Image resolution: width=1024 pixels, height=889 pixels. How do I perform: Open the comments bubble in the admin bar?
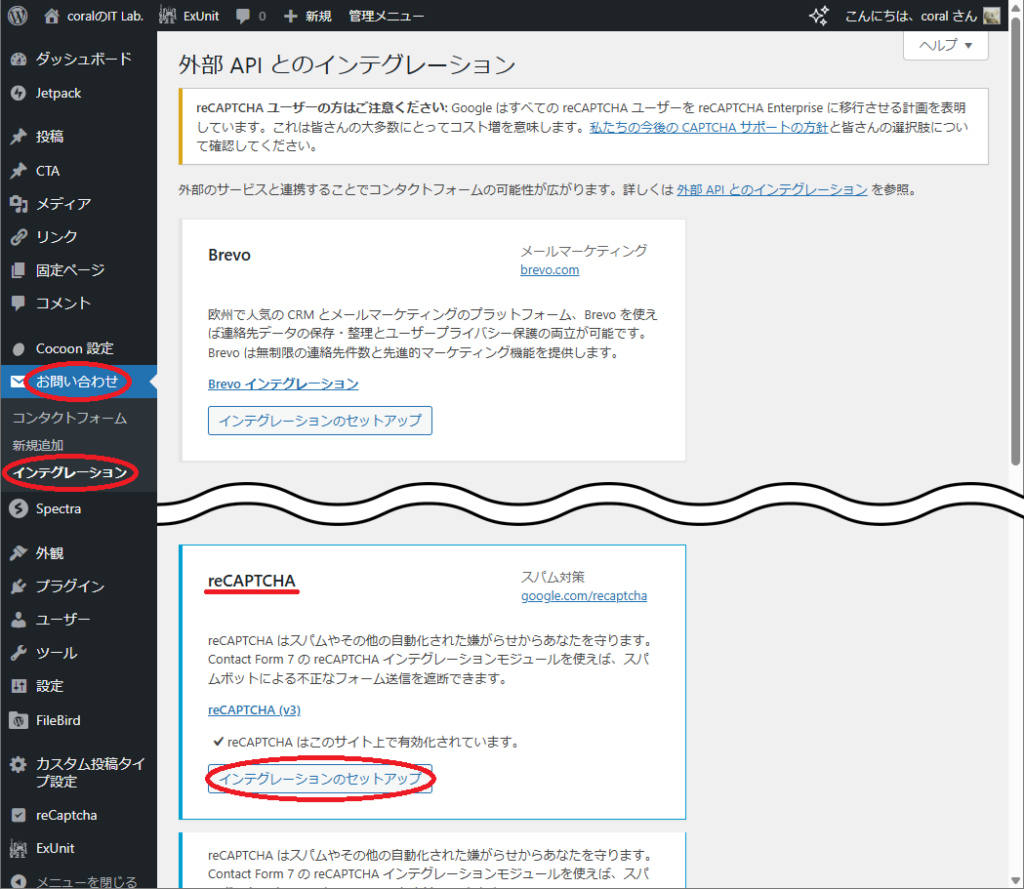pos(243,16)
